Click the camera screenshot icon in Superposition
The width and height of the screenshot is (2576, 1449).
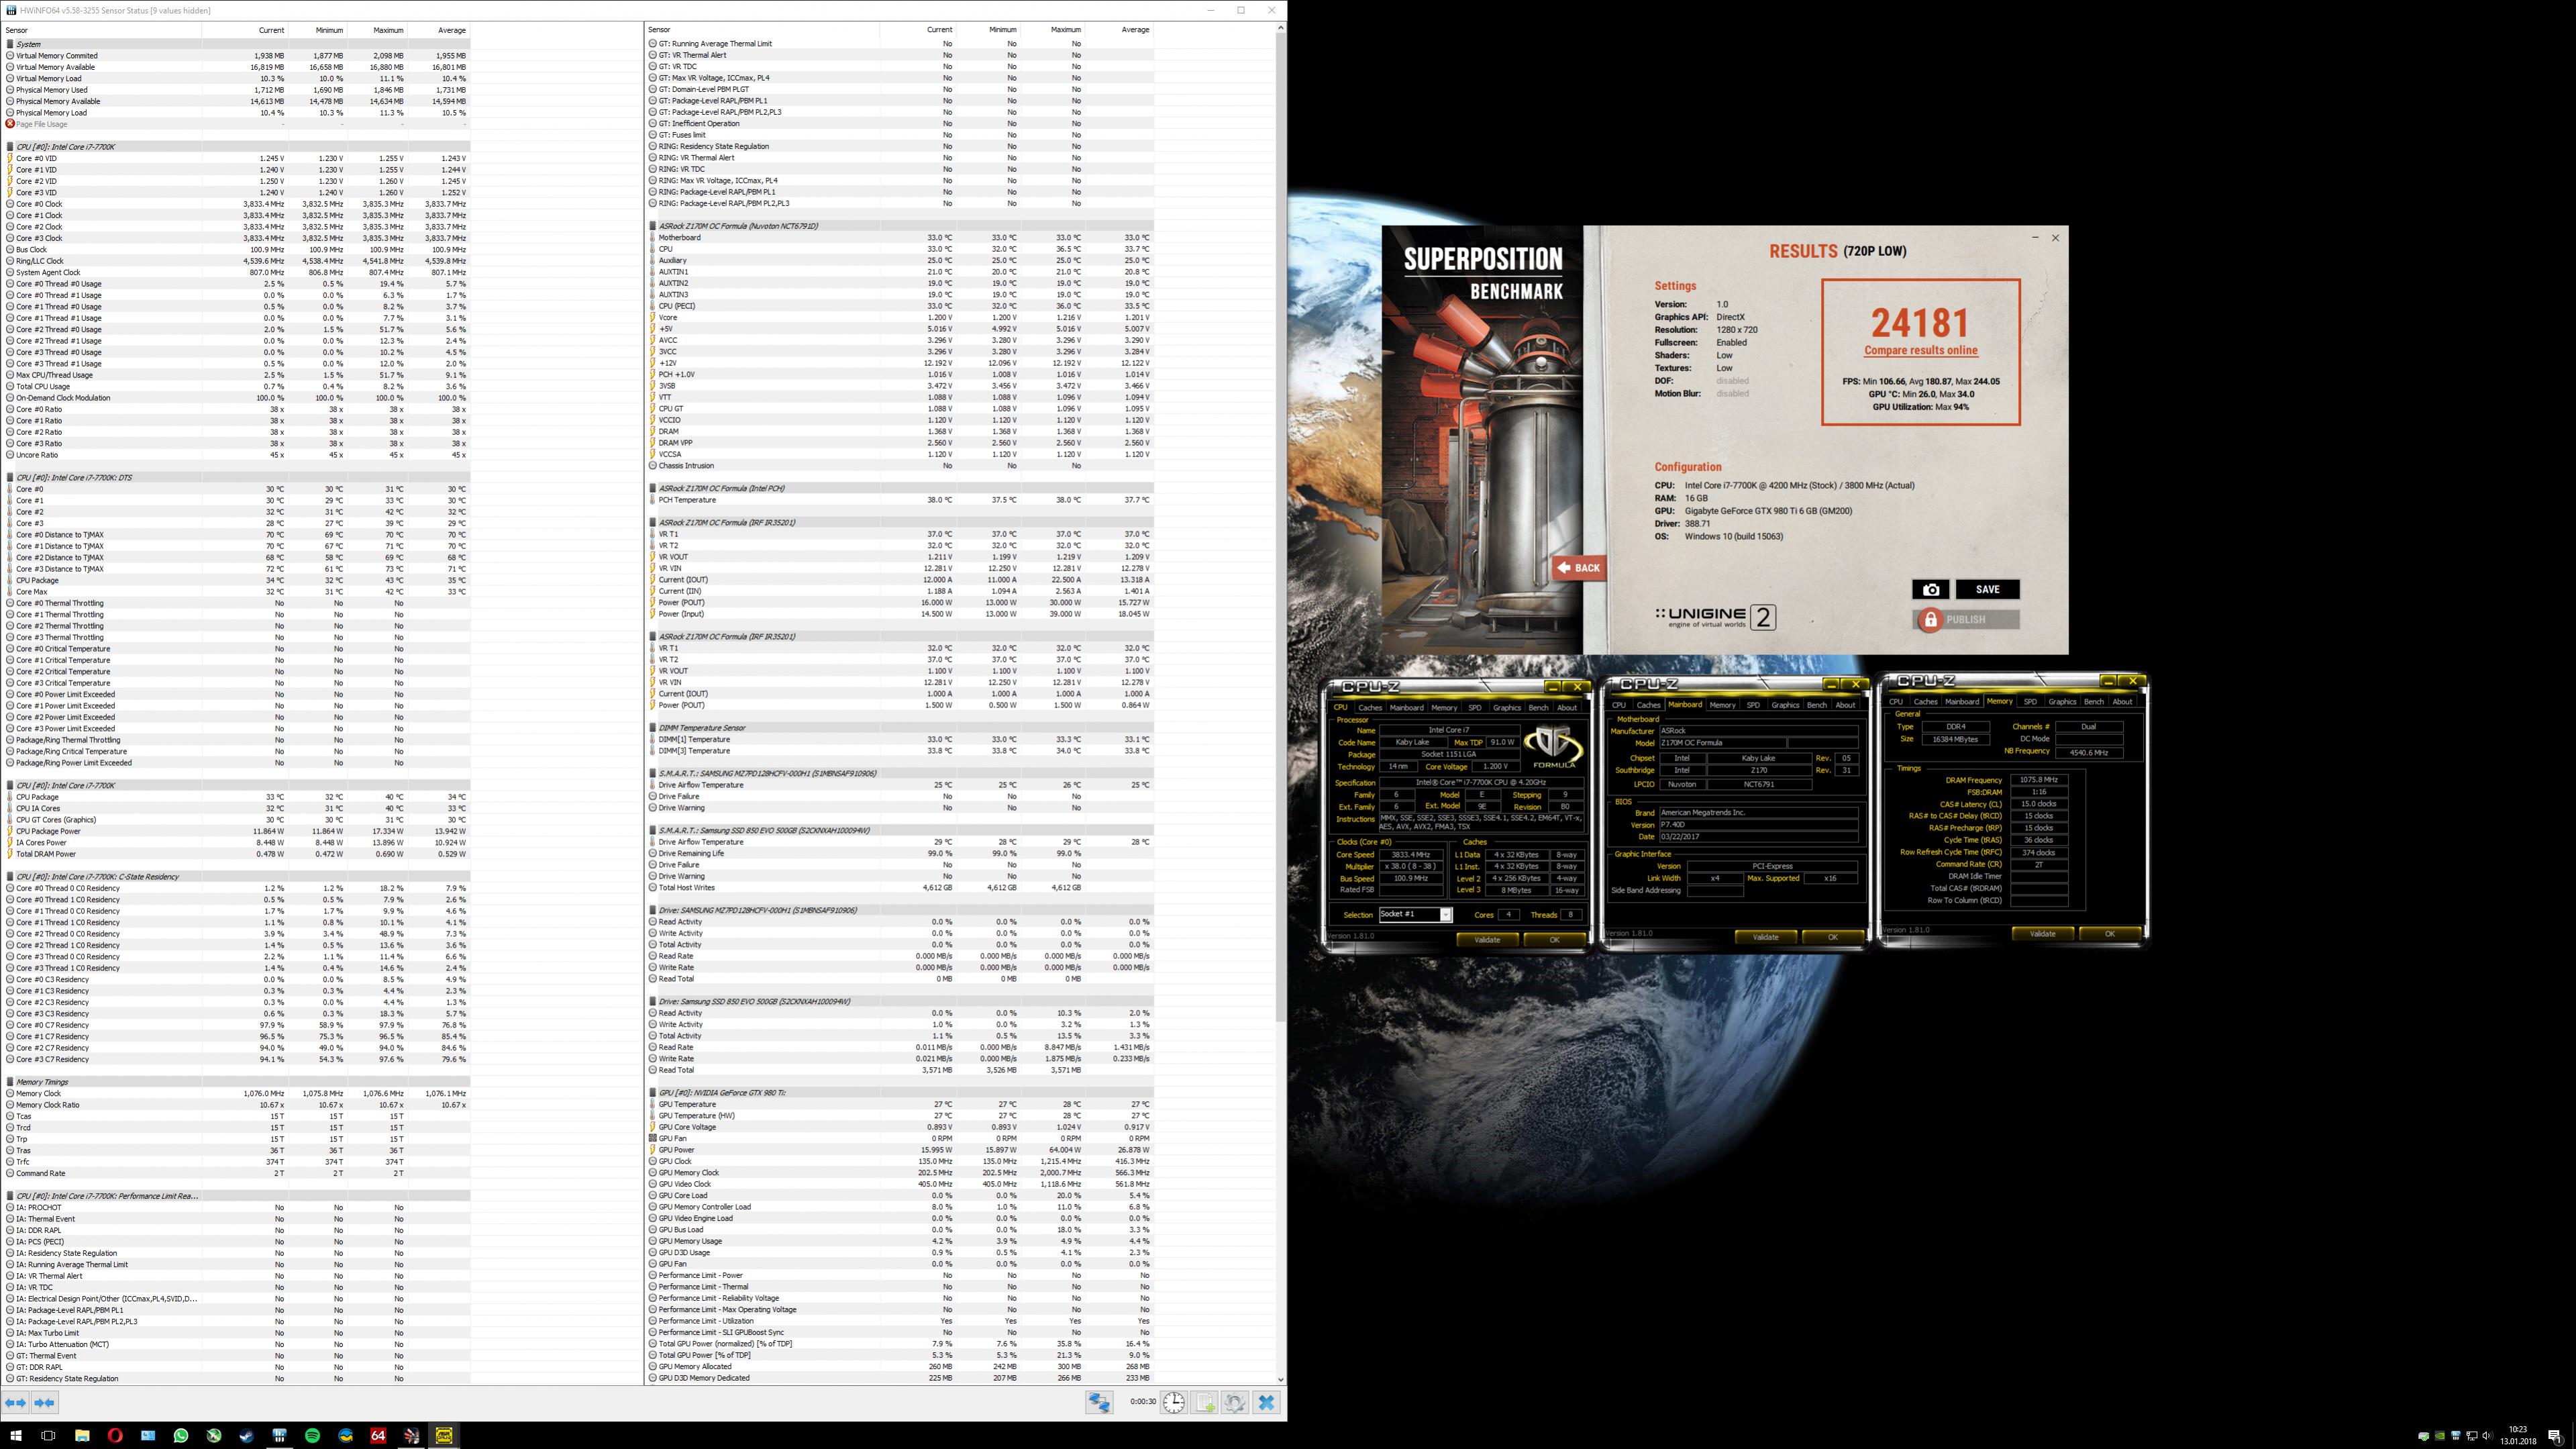1930,589
